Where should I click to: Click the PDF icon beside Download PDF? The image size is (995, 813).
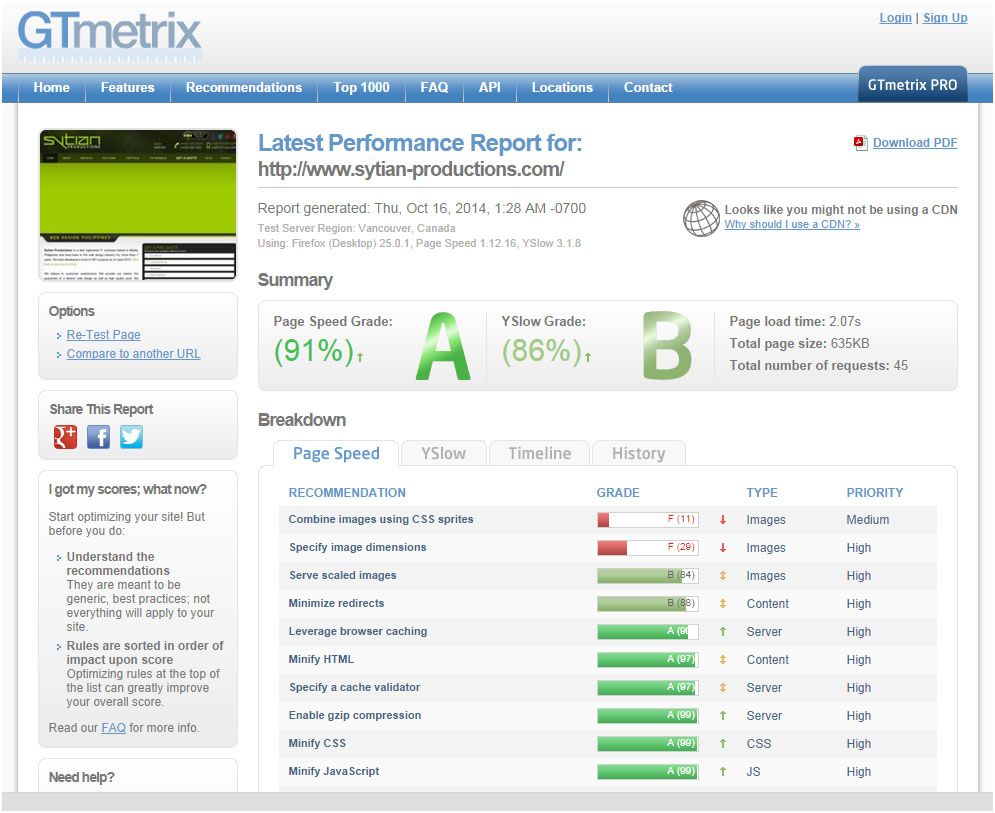(x=860, y=143)
